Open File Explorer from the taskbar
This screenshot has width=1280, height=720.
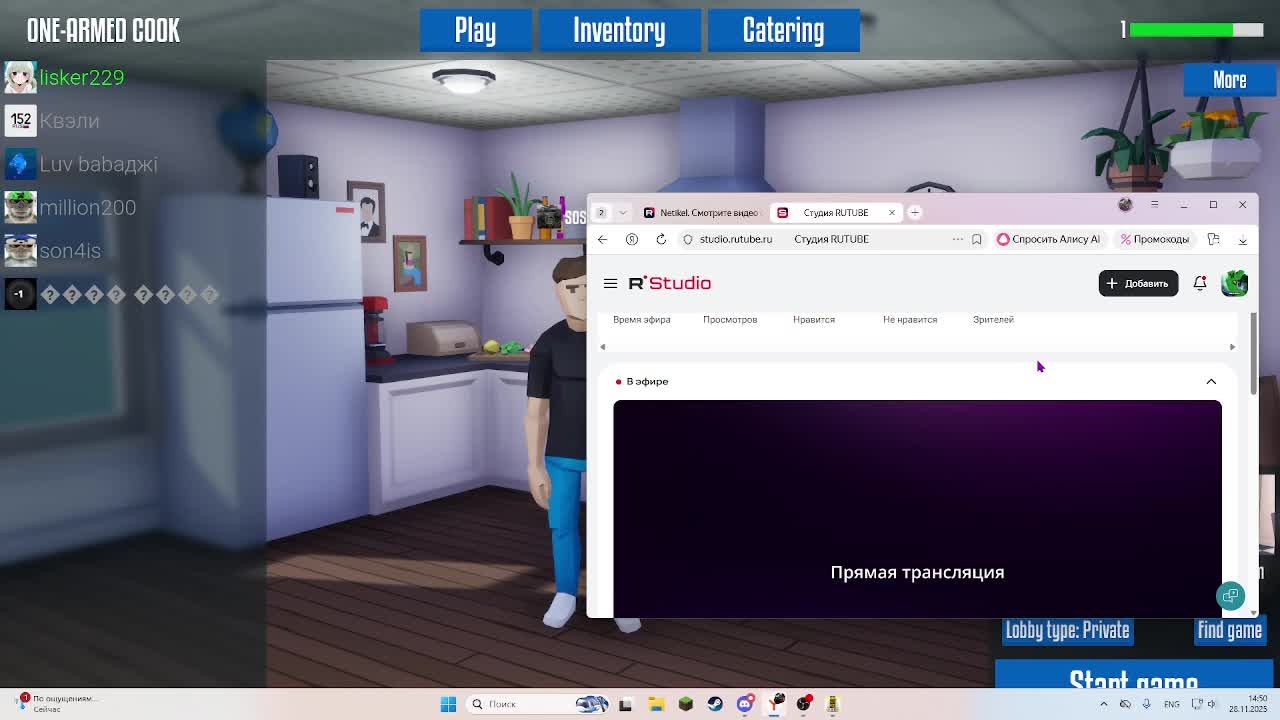point(656,704)
